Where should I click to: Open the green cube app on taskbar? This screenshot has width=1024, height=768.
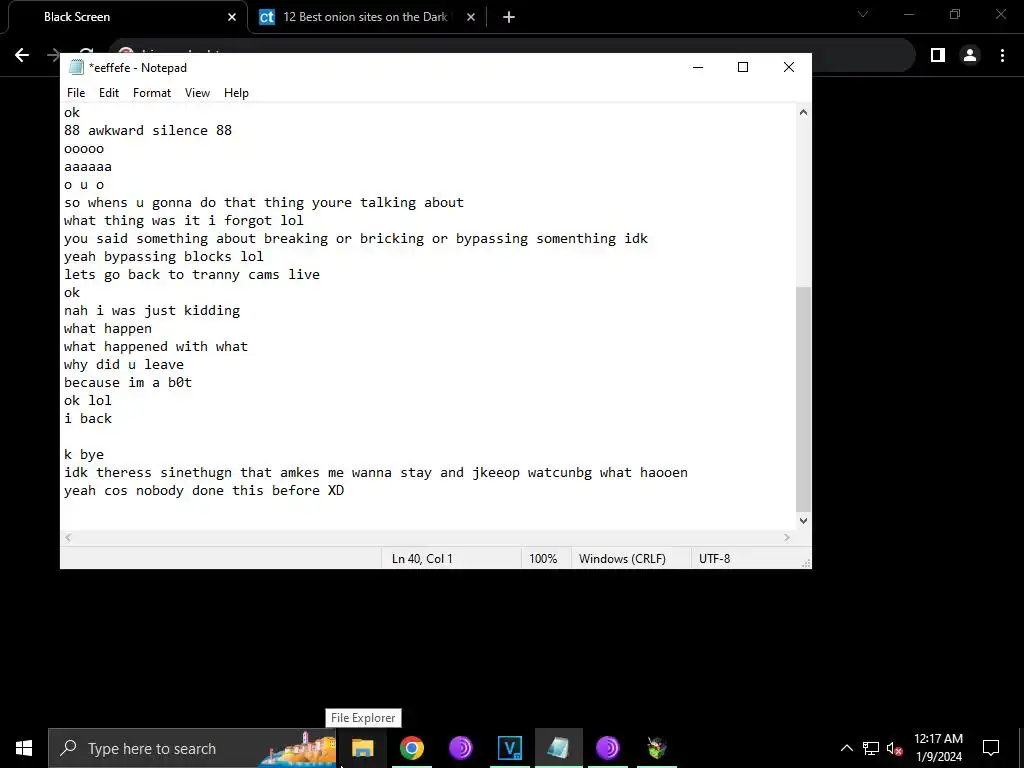656,748
